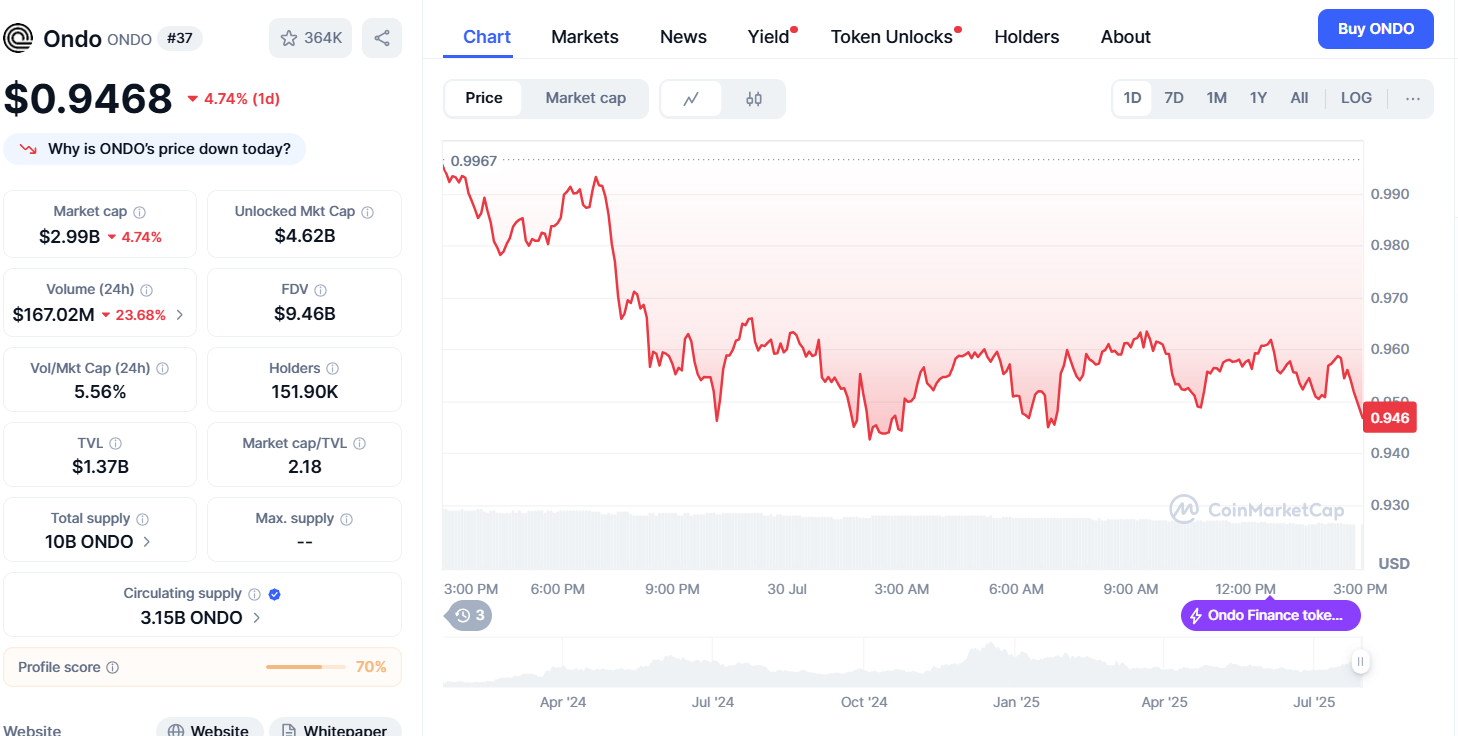
Task: Click Circulating supply info icon
Action: (255, 594)
